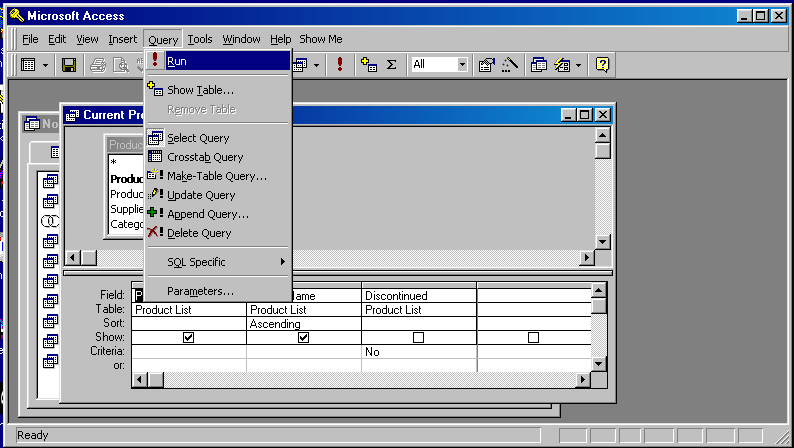Choose Append Query... menu entry
Screen dimensions: 794x448
pos(218,214)
